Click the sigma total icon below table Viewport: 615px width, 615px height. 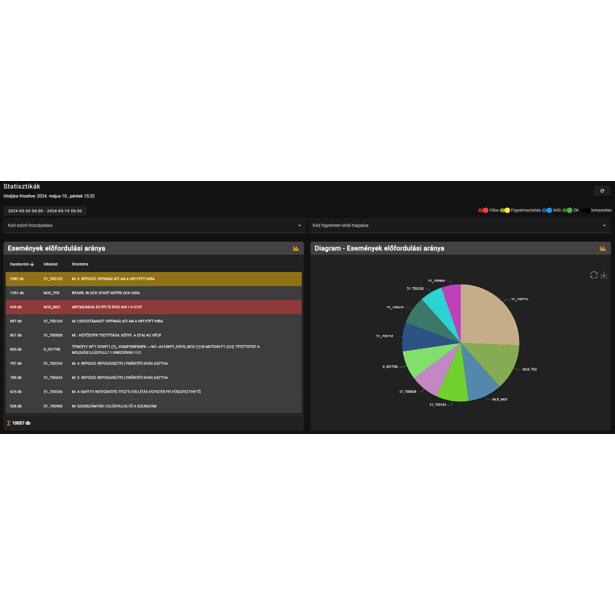[x=9, y=423]
